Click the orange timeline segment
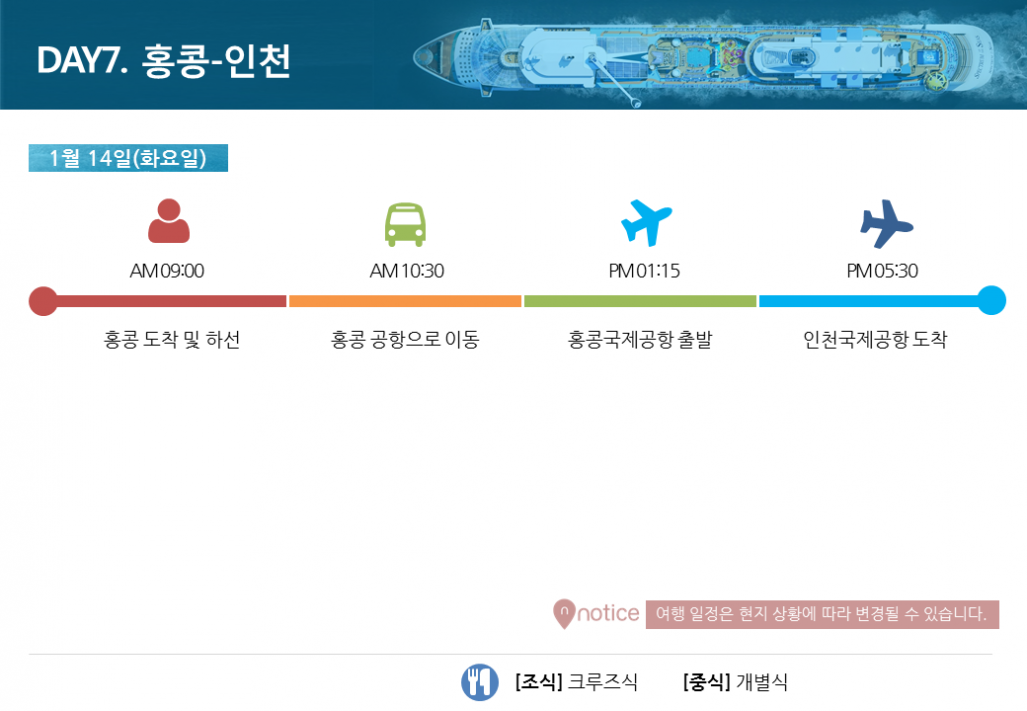This screenshot has width=1027, height=711. [405, 301]
